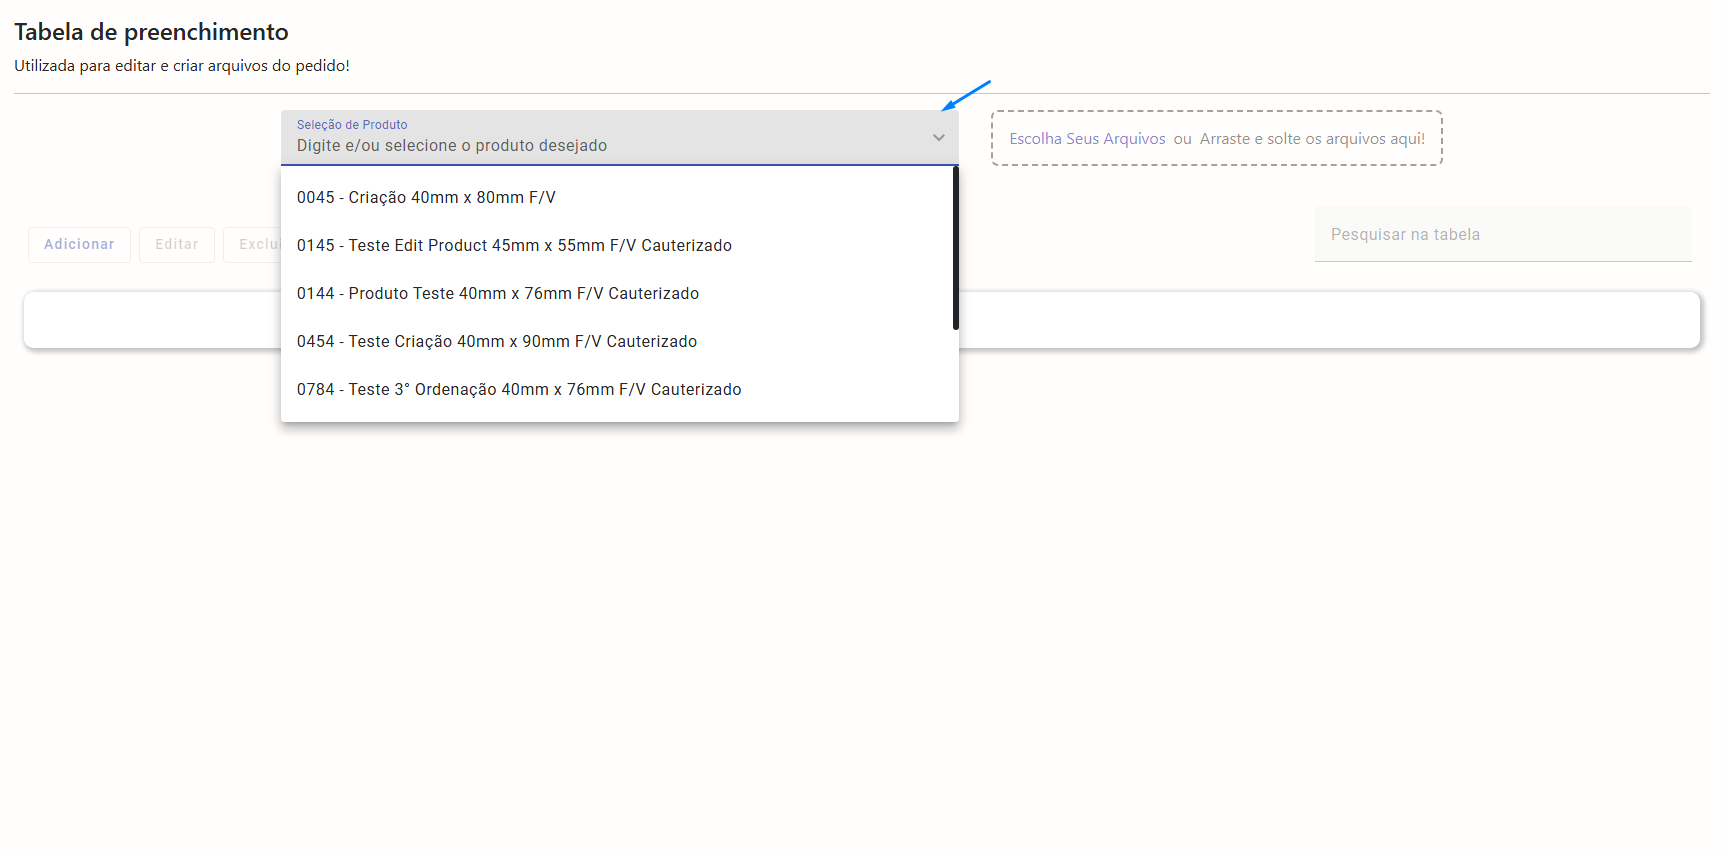The width and height of the screenshot is (1724, 851).
Task: Focus the Seleção de Produto text field
Action: coord(600,146)
